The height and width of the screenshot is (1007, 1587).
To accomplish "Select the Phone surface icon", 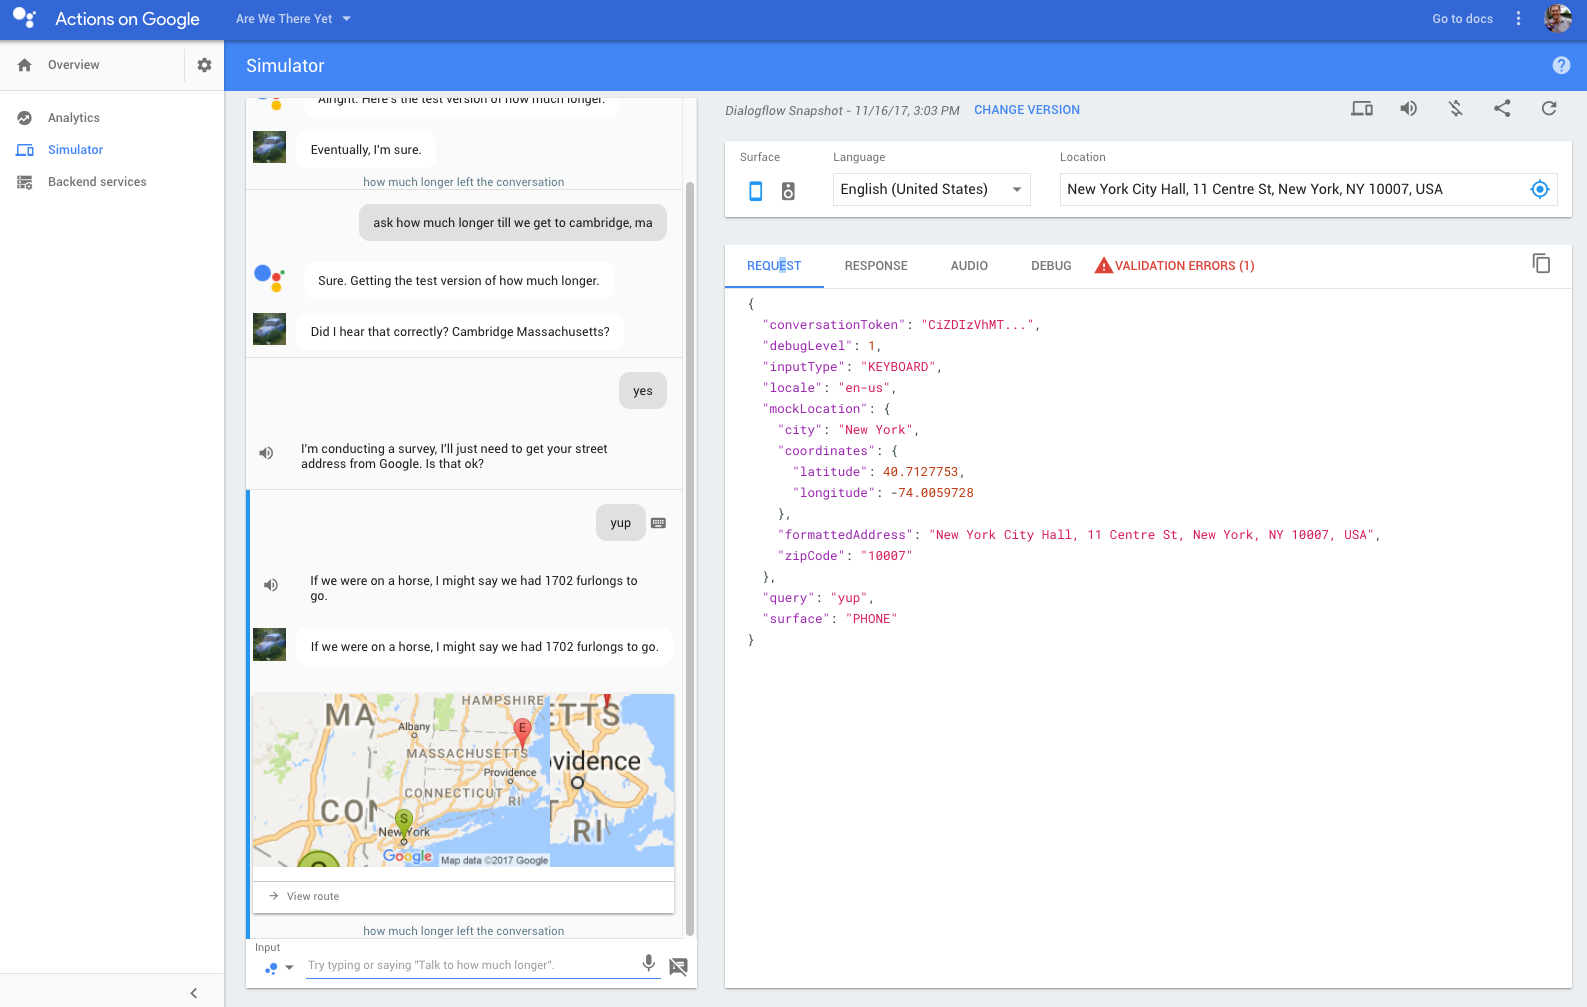I will click(x=756, y=191).
